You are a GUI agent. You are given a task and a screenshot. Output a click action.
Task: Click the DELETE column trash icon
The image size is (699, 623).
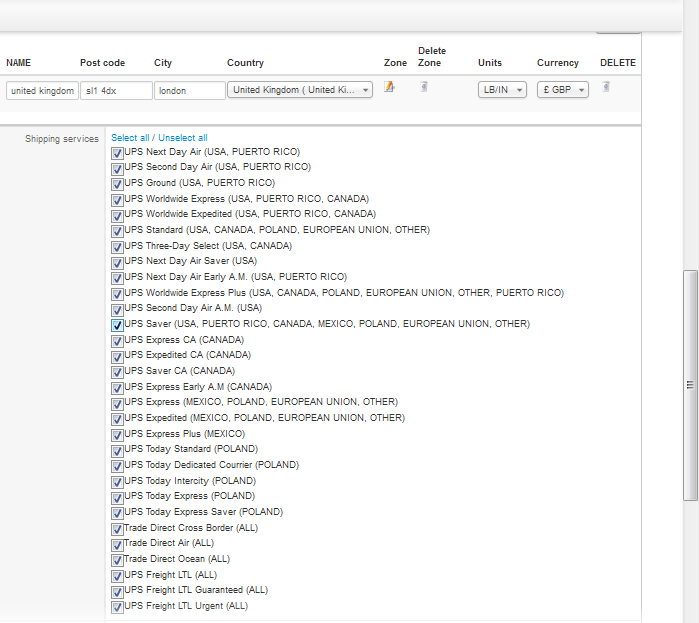pos(606,87)
